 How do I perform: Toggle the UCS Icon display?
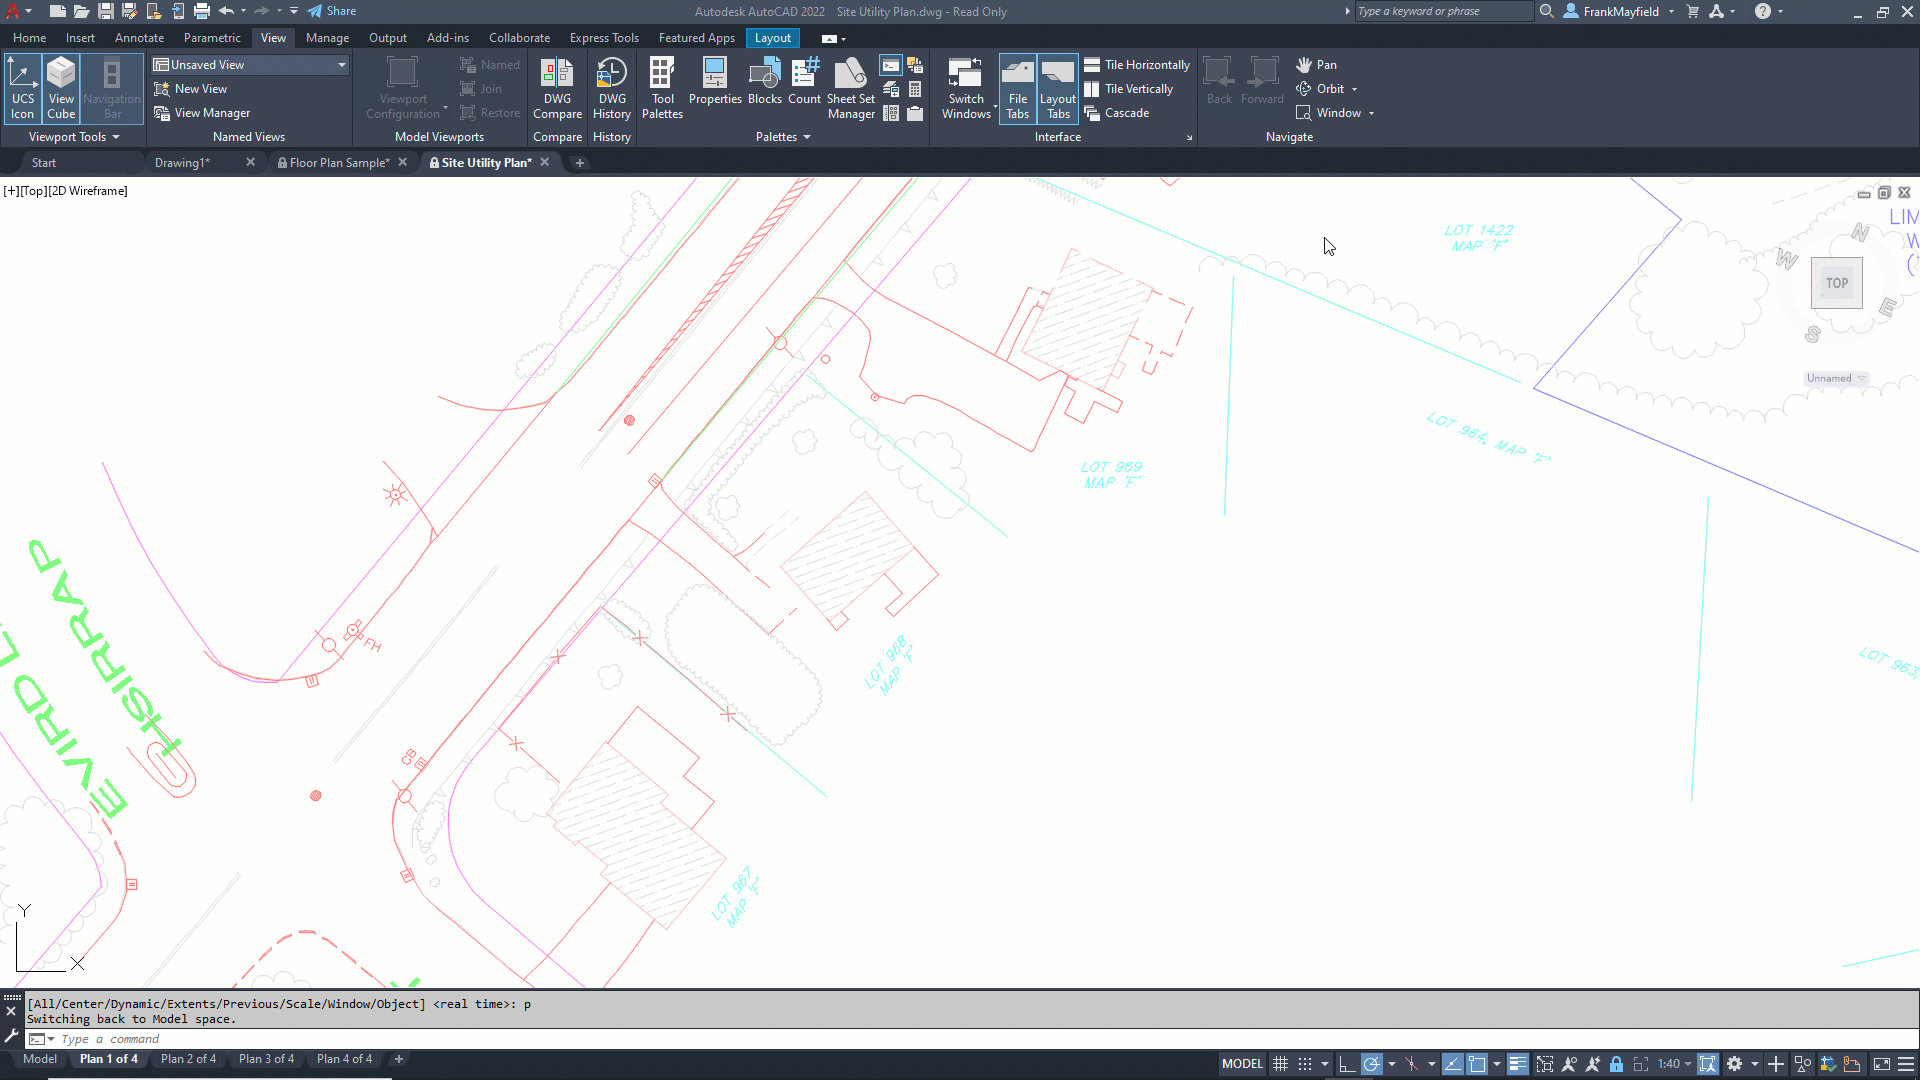[23, 88]
